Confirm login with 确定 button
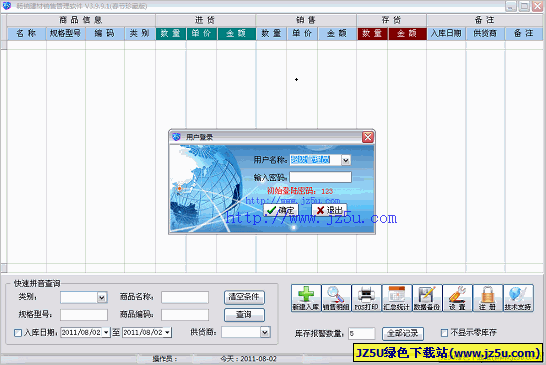The width and height of the screenshot is (546, 365). [281, 210]
